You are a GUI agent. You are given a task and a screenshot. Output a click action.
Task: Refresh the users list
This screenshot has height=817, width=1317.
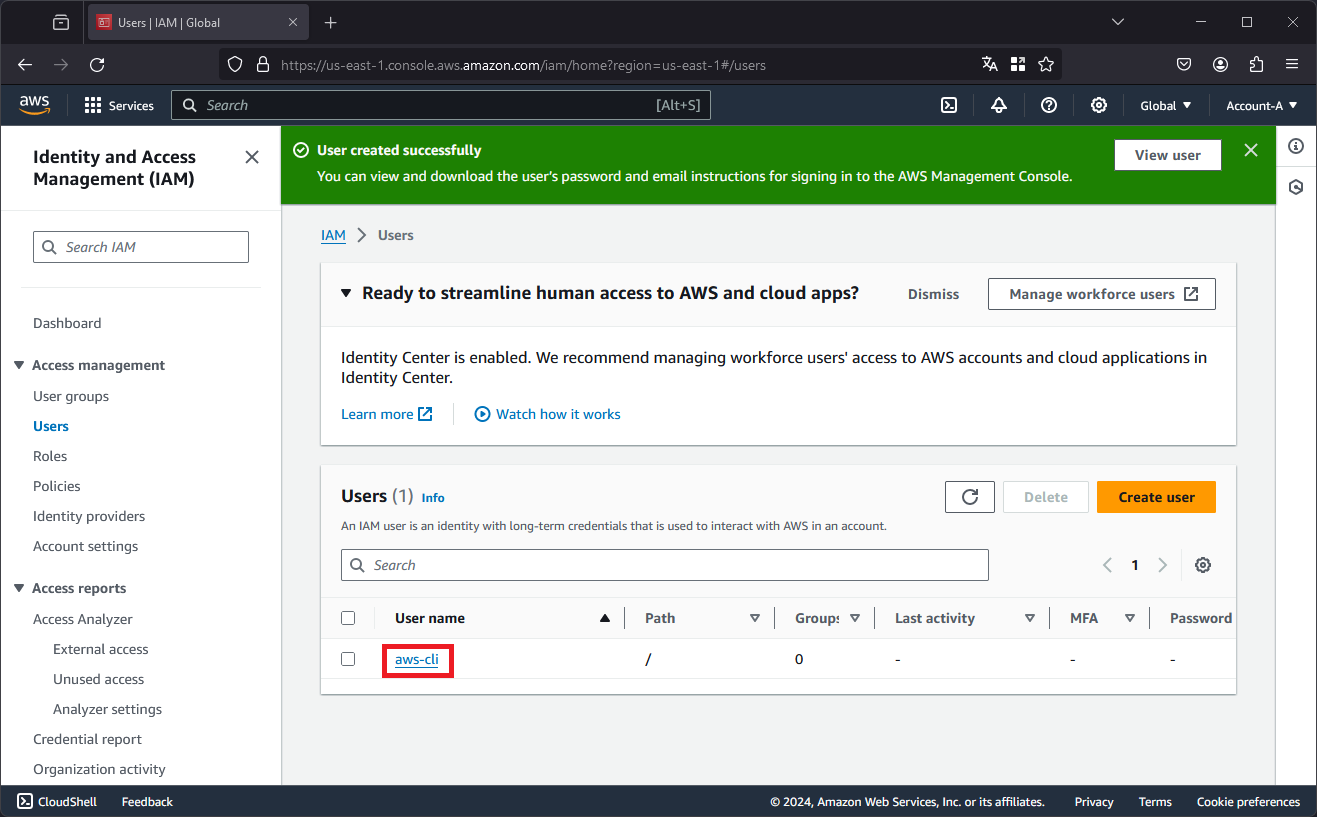tap(970, 497)
